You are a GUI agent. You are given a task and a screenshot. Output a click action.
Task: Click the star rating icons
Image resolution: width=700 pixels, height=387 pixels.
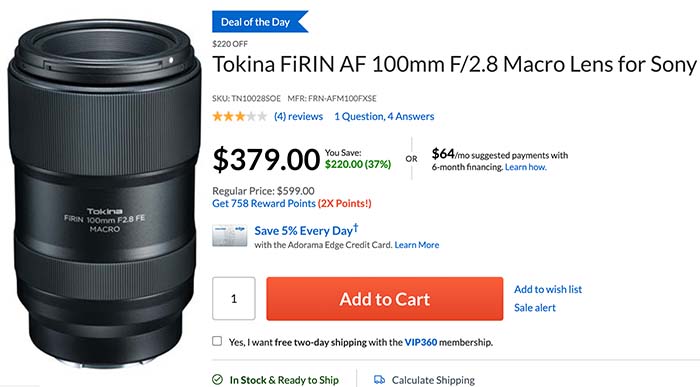240,117
